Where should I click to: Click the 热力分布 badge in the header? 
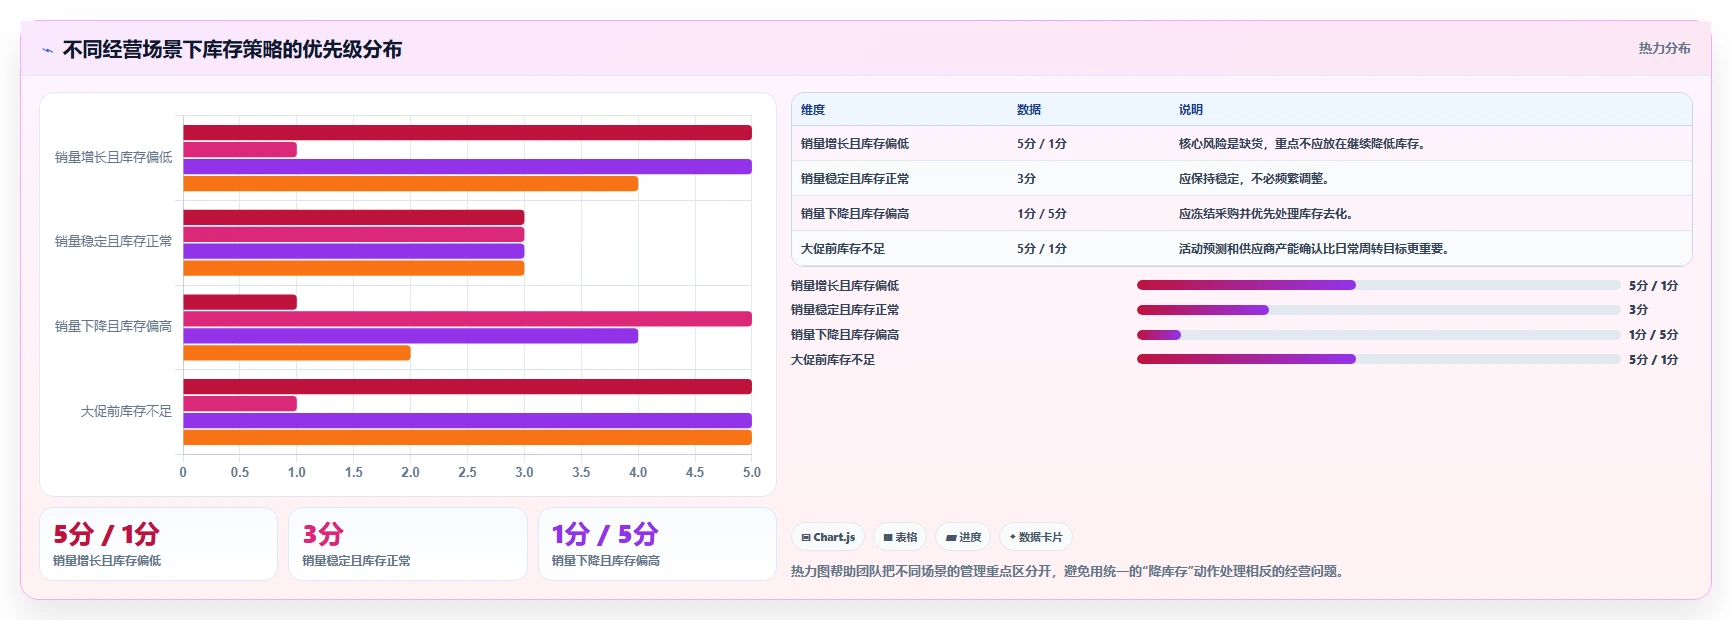click(1664, 48)
